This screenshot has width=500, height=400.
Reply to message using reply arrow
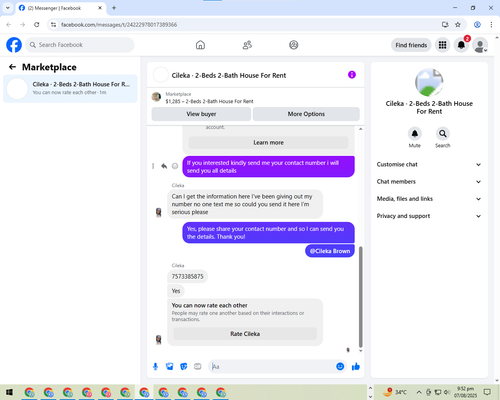pos(164,166)
